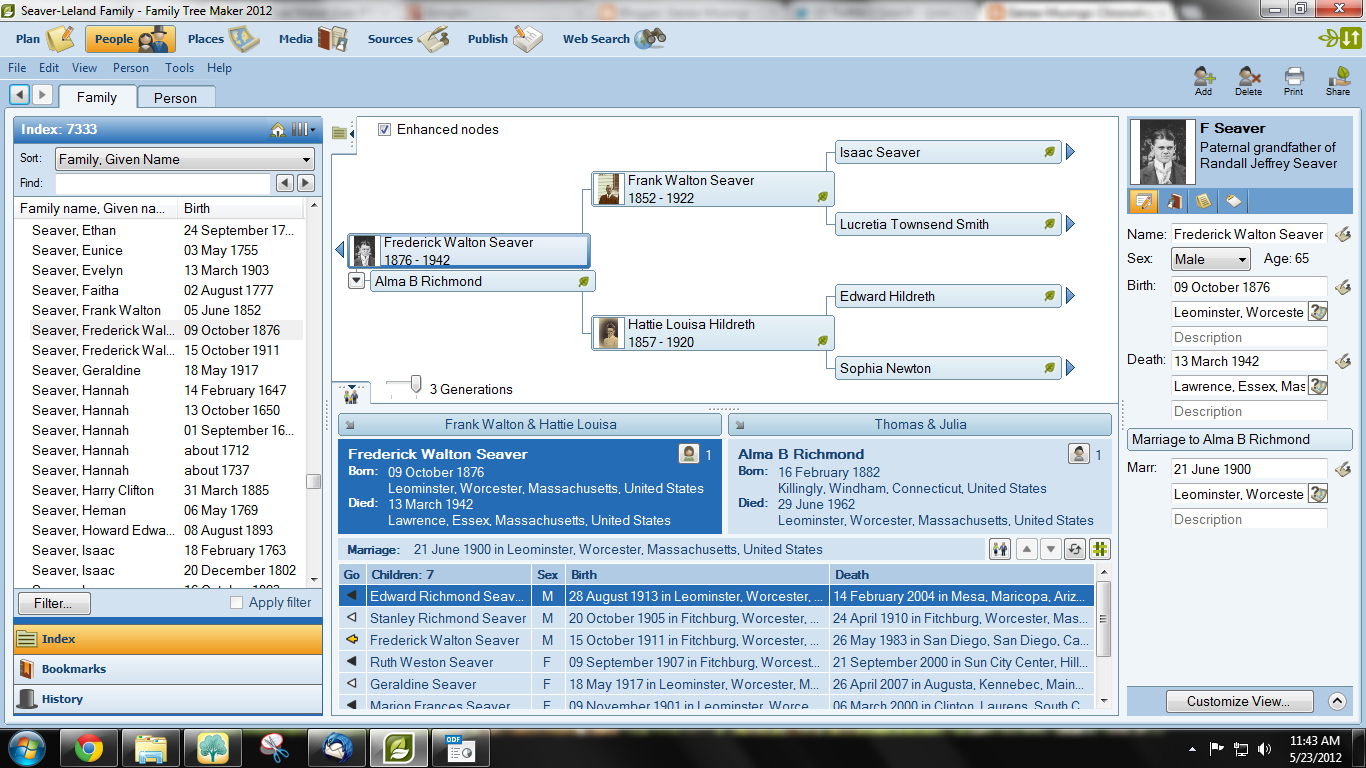This screenshot has width=1366, height=768.
Task: Open the Tools menu
Action: click(x=180, y=68)
